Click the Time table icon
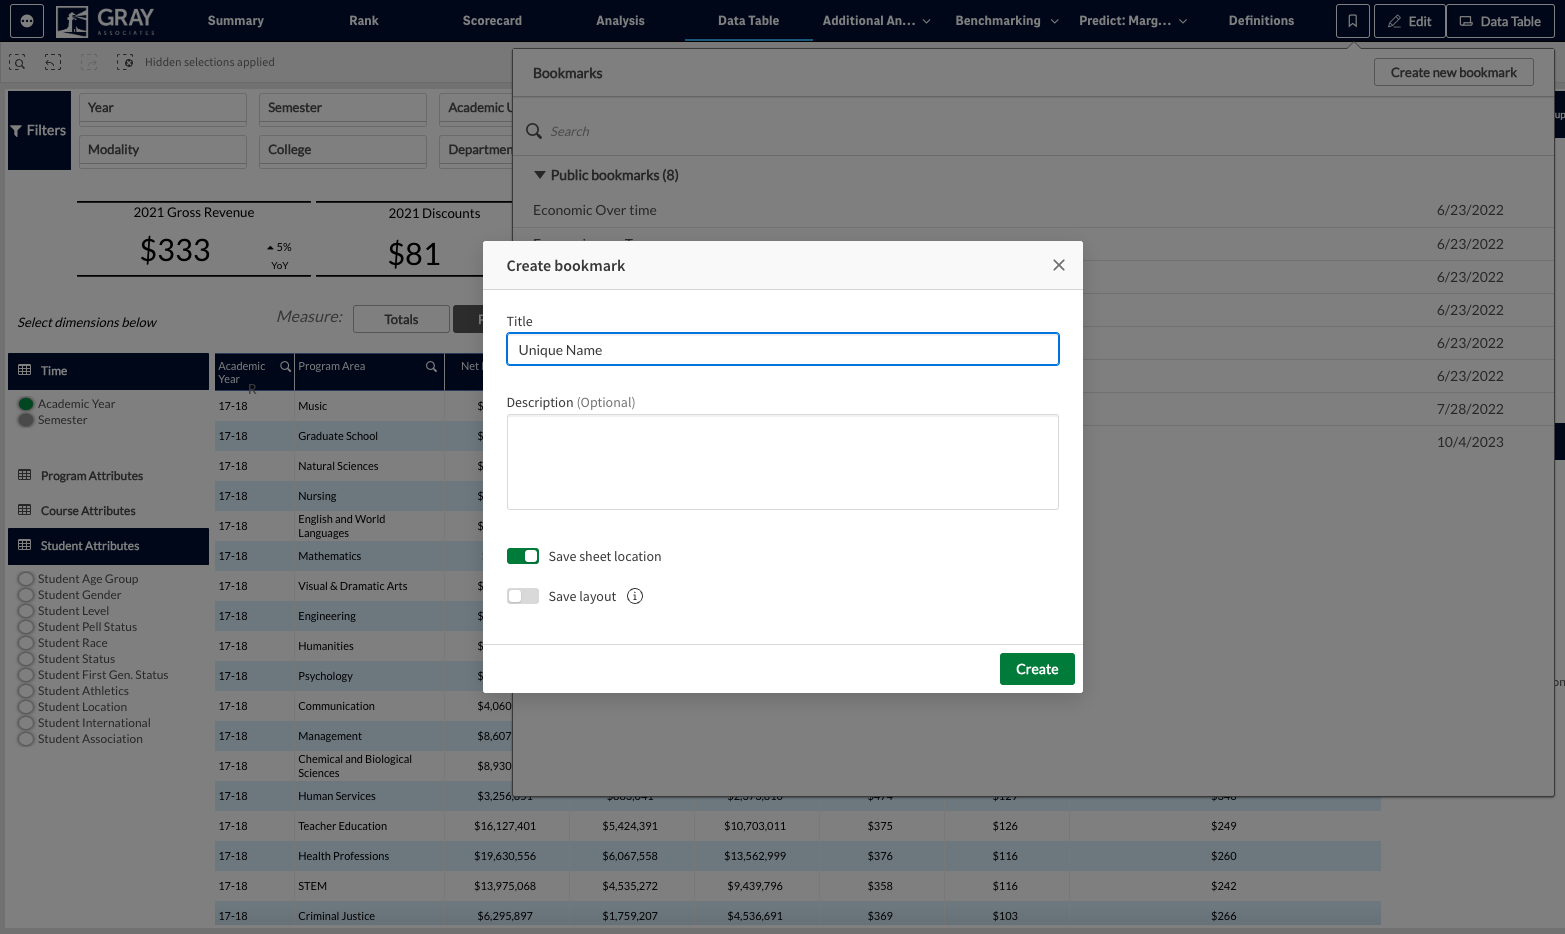This screenshot has width=1565, height=934. 25,370
